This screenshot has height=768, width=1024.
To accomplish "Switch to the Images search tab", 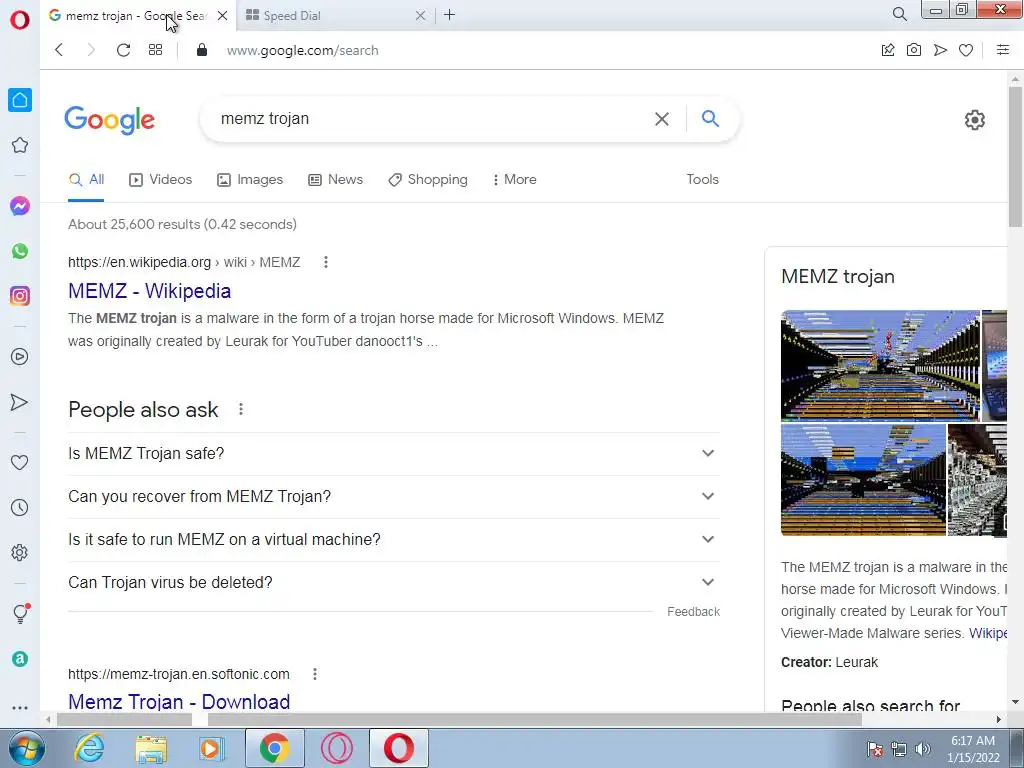I will coord(250,180).
